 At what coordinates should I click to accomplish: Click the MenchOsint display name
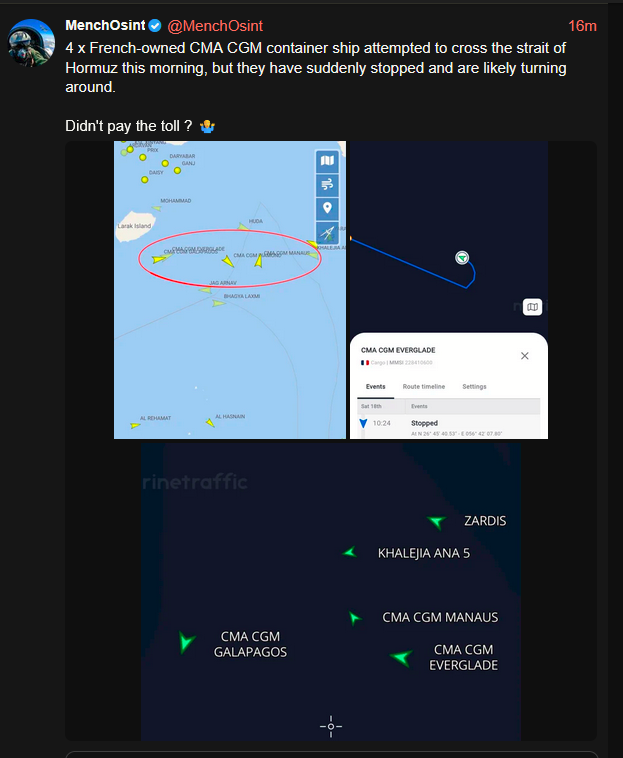(105, 26)
